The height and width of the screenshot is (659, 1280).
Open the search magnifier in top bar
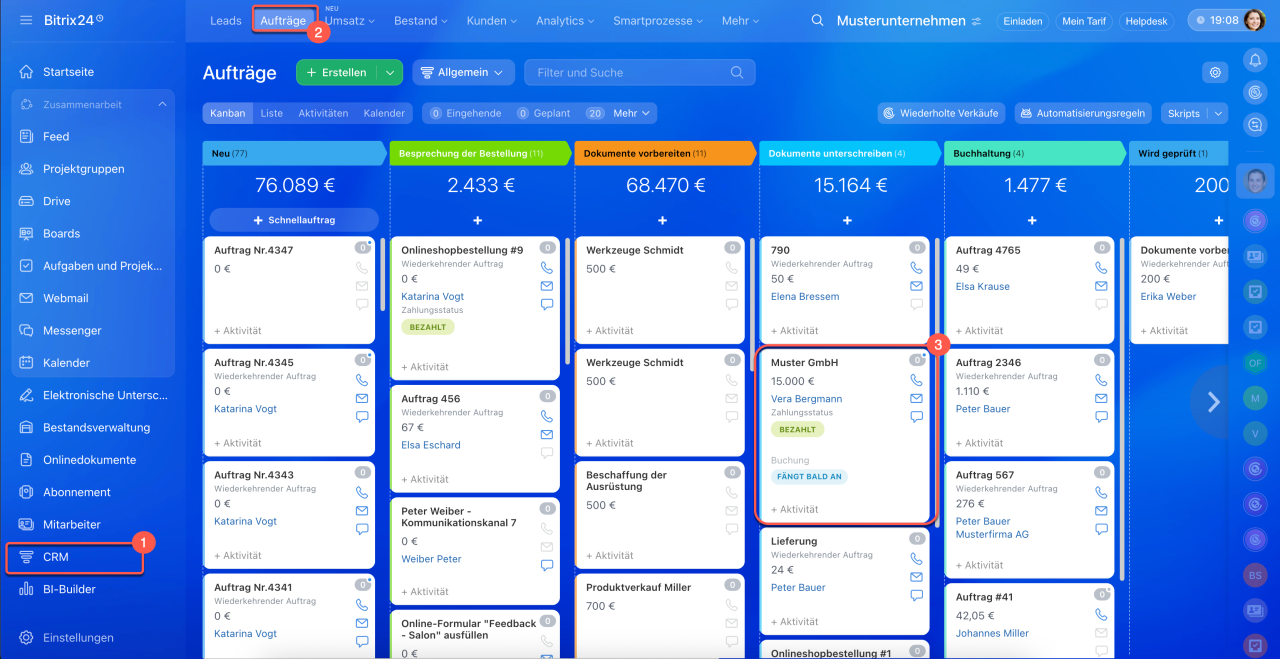point(818,20)
